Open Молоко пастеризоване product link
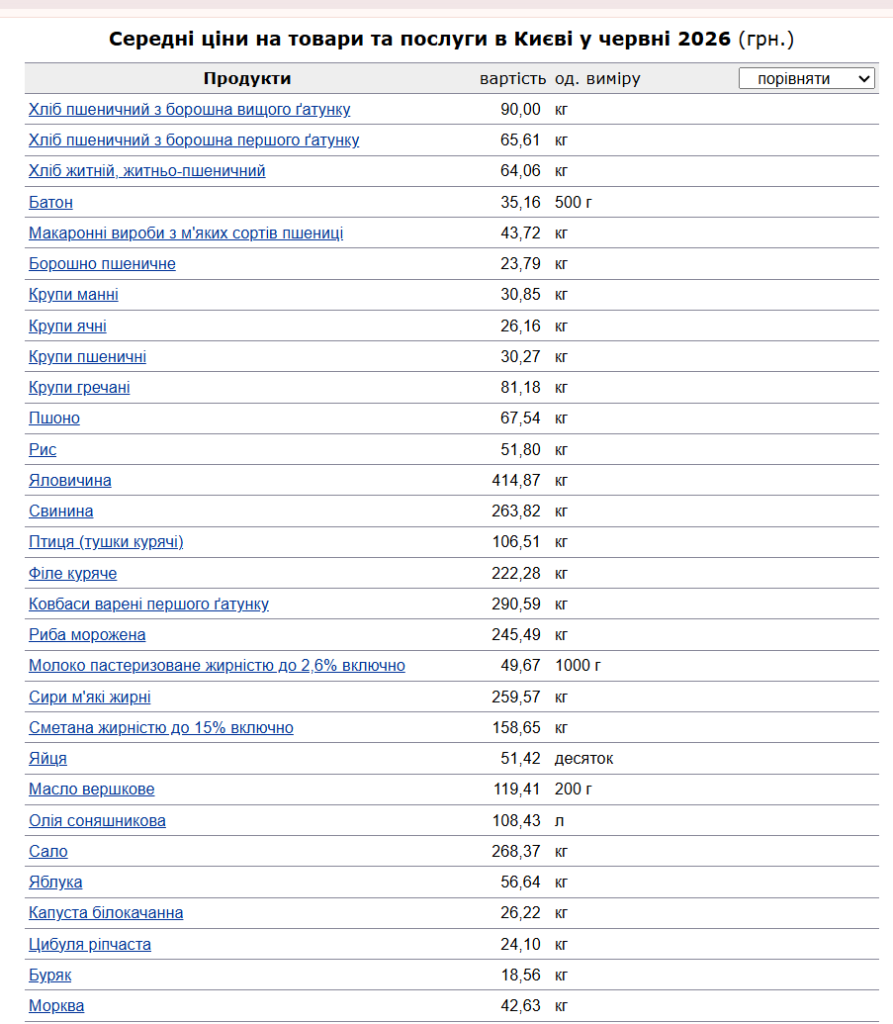Image resolution: width=893 pixels, height=1024 pixels. (x=217, y=665)
